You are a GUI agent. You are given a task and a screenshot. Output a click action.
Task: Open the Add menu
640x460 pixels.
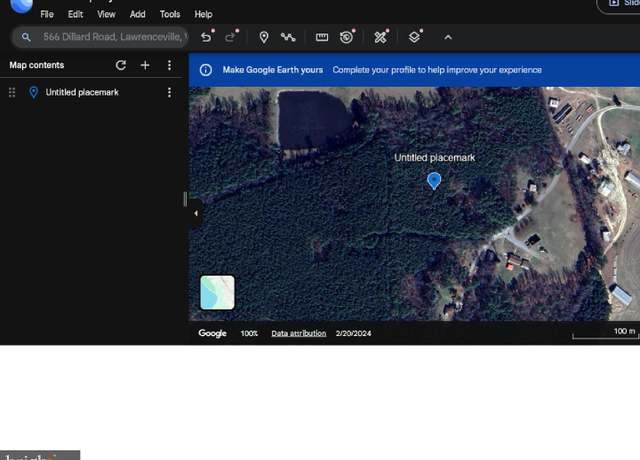[138, 14]
